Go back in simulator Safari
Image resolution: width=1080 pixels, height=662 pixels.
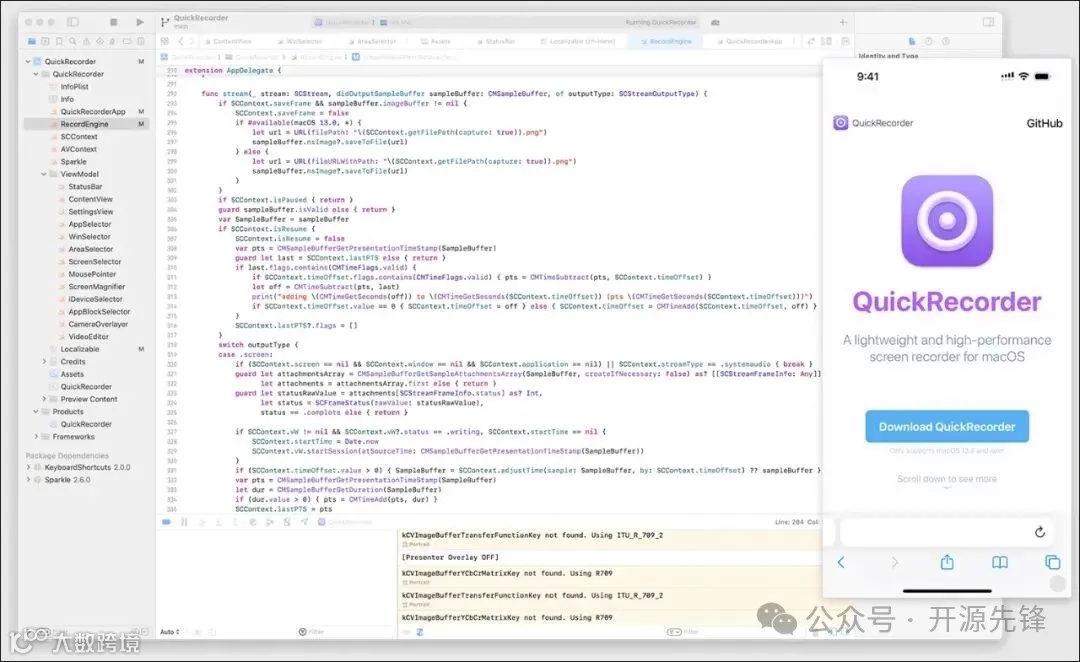[x=841, y=562]
